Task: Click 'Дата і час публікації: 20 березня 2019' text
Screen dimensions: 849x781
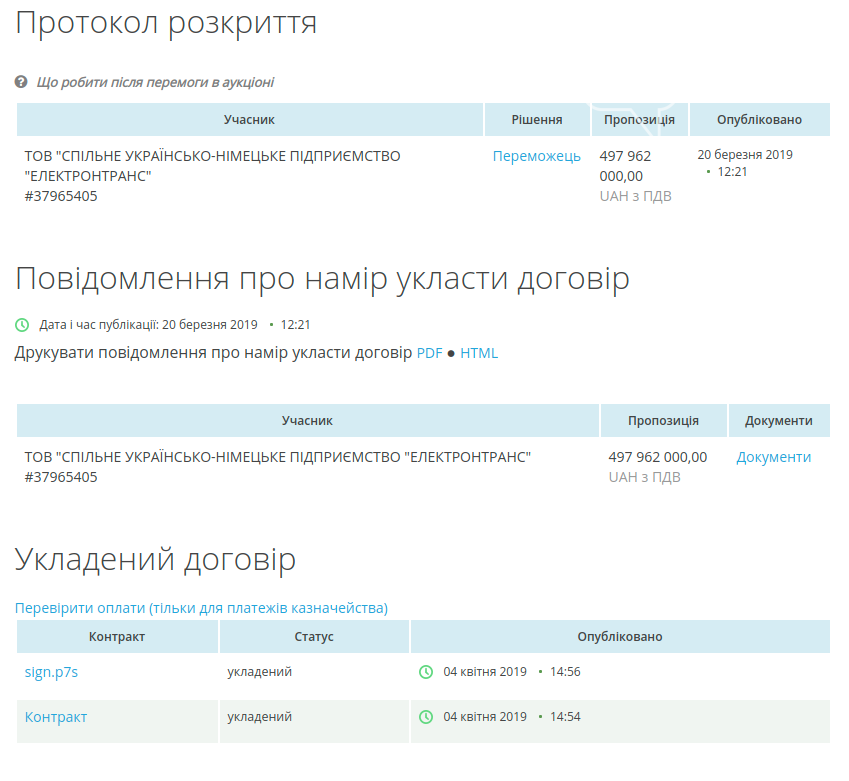Action: [x=148, y=325]
